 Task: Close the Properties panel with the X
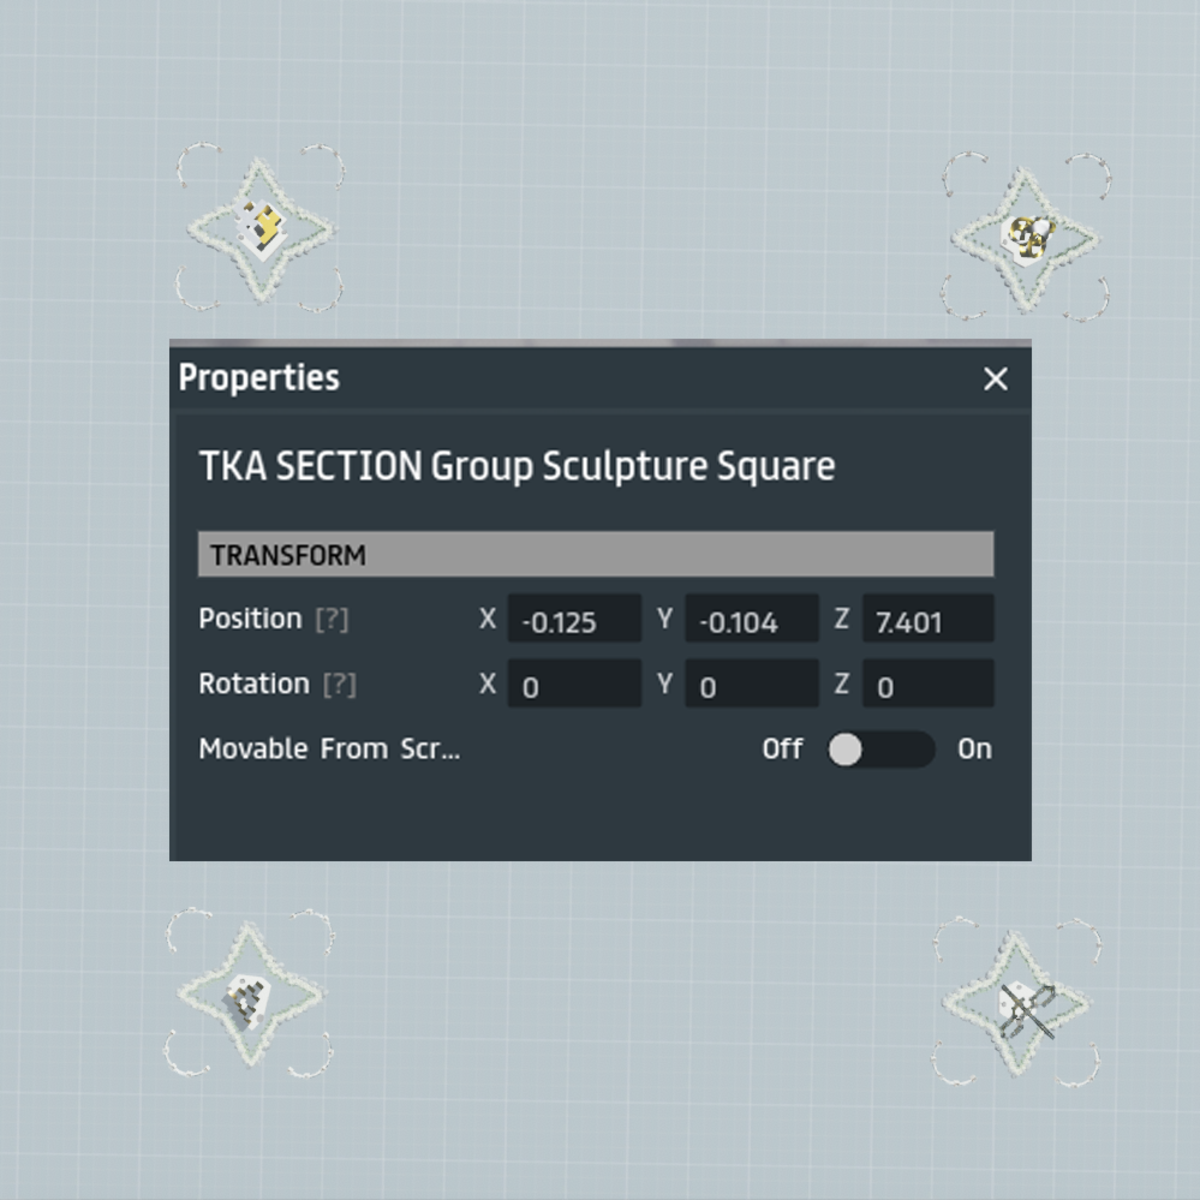[995, 380]
